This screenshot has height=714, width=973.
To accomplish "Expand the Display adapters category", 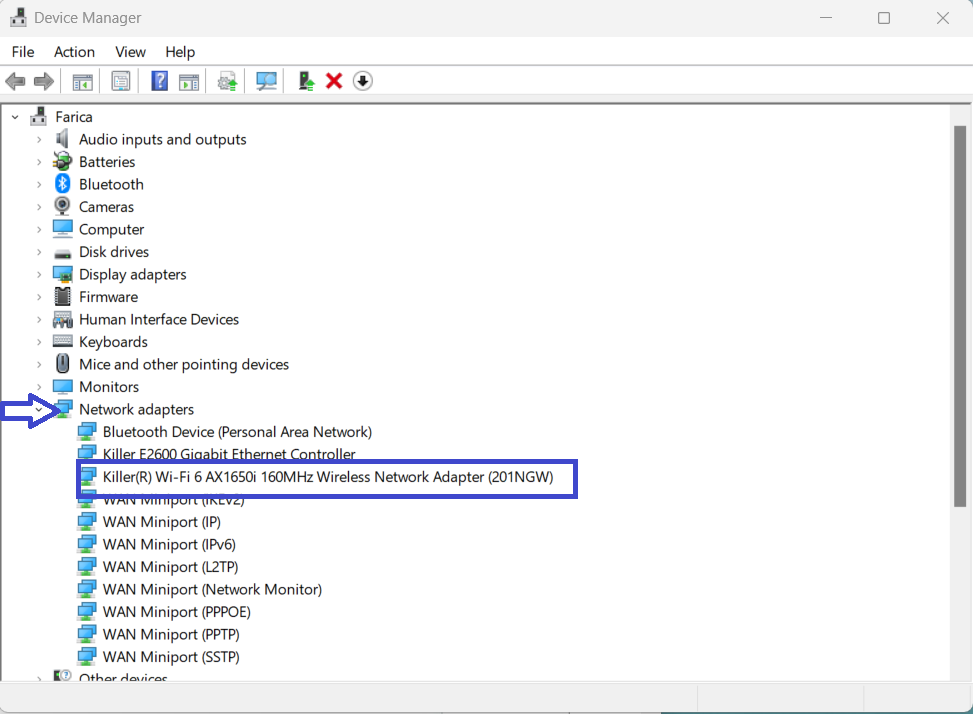I will 40,274.
